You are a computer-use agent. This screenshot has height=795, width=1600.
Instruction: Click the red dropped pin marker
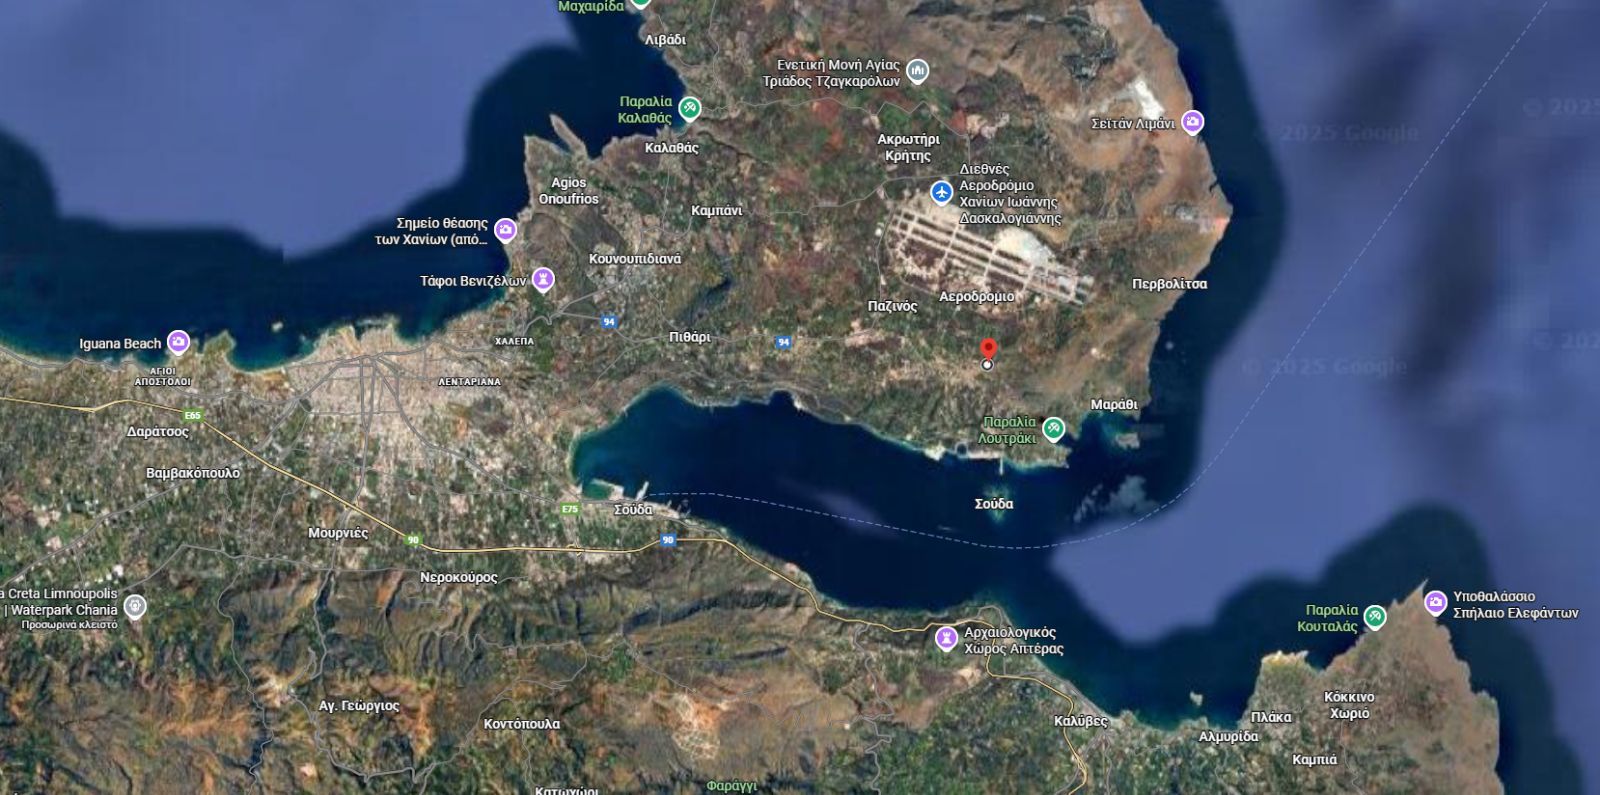click(988, 351)
